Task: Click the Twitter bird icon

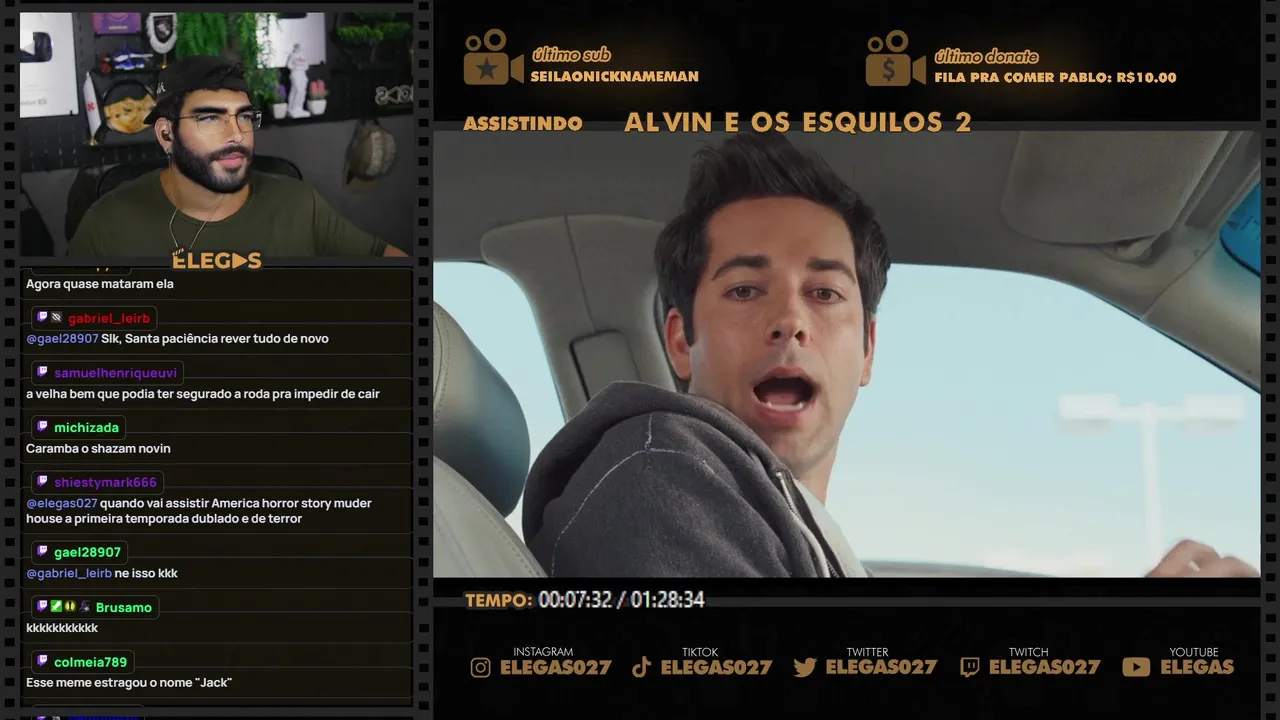Action: tap(805, 668)
